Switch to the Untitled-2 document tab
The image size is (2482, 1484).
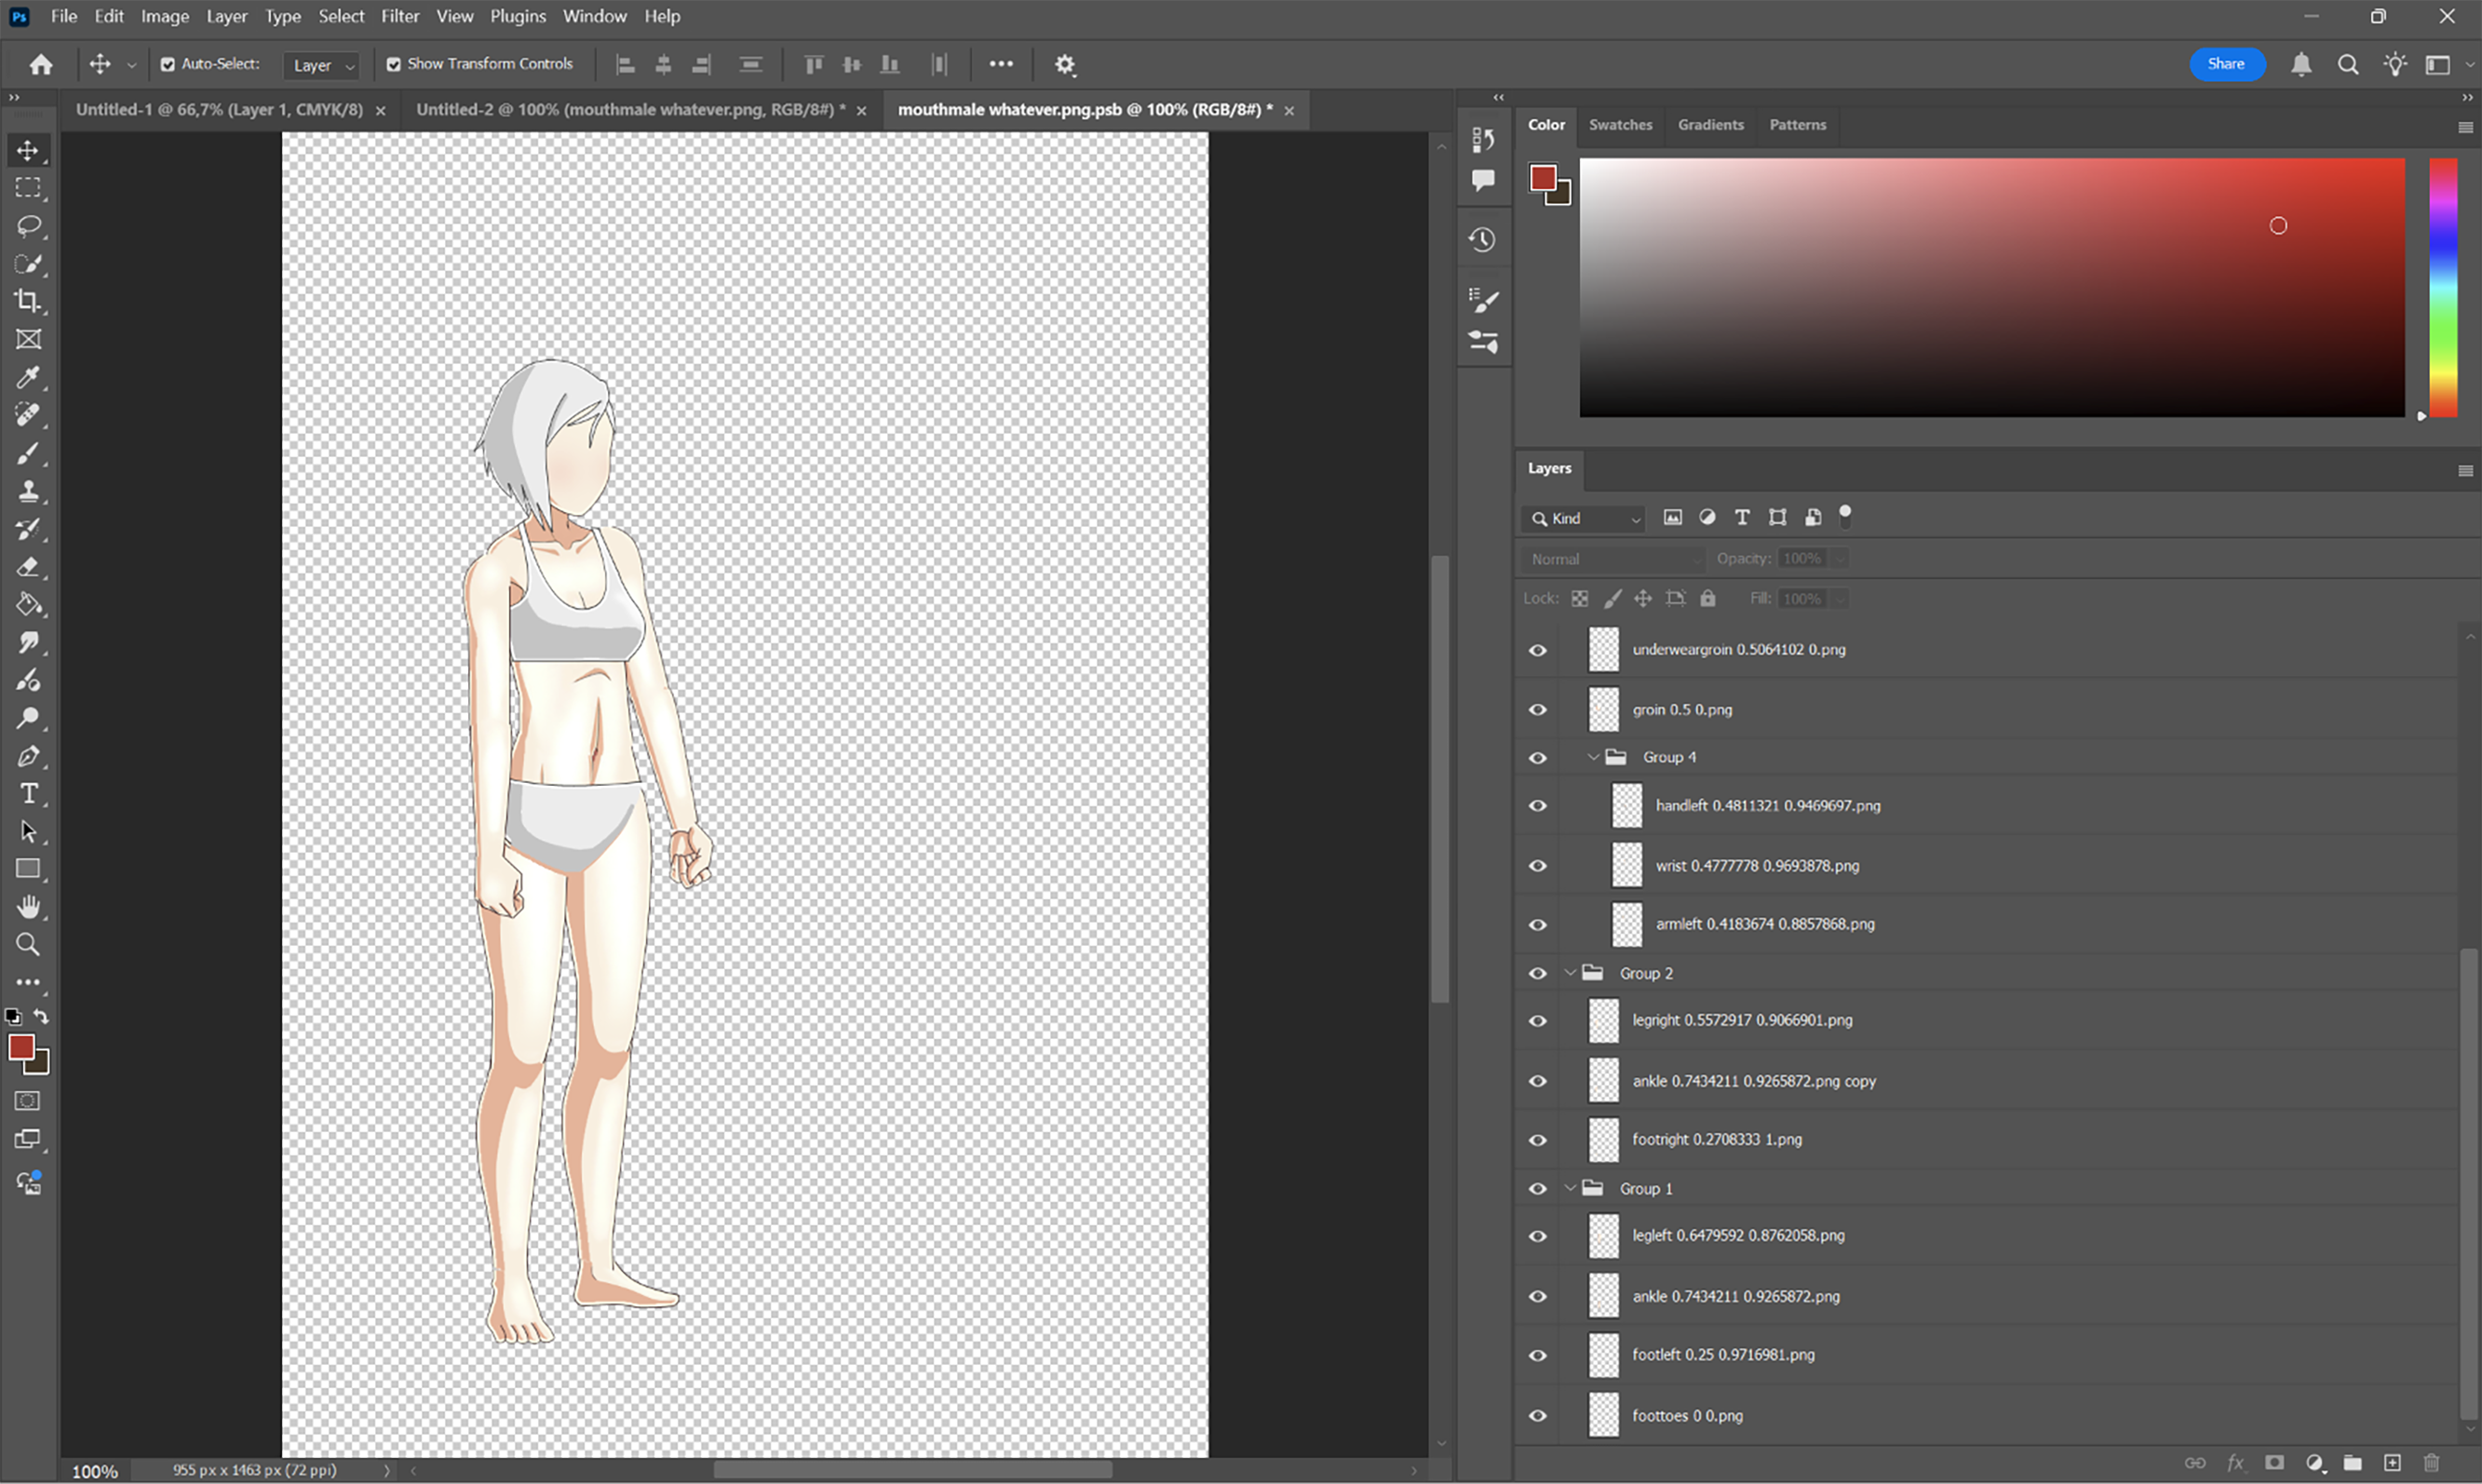(630, 110)
